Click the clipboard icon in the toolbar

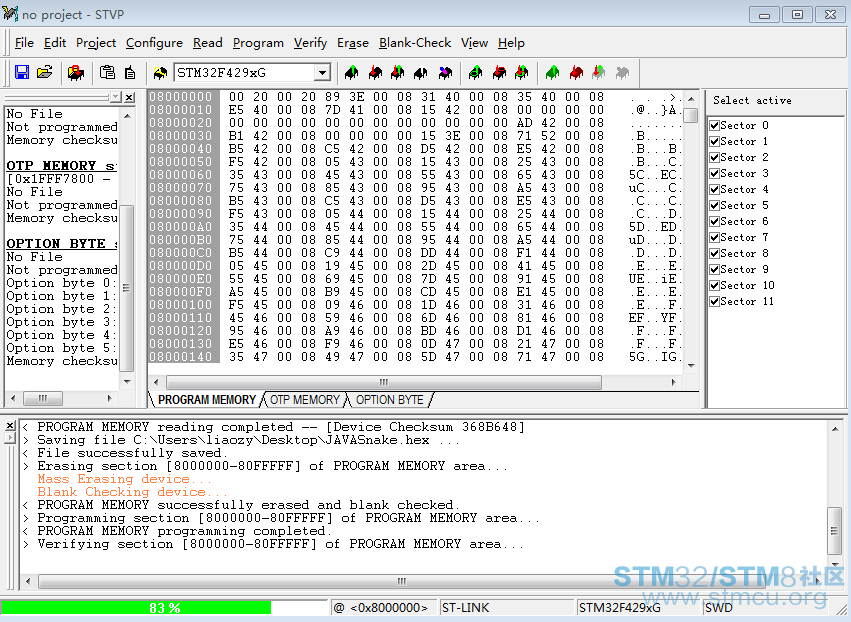[x=107, y=72]
